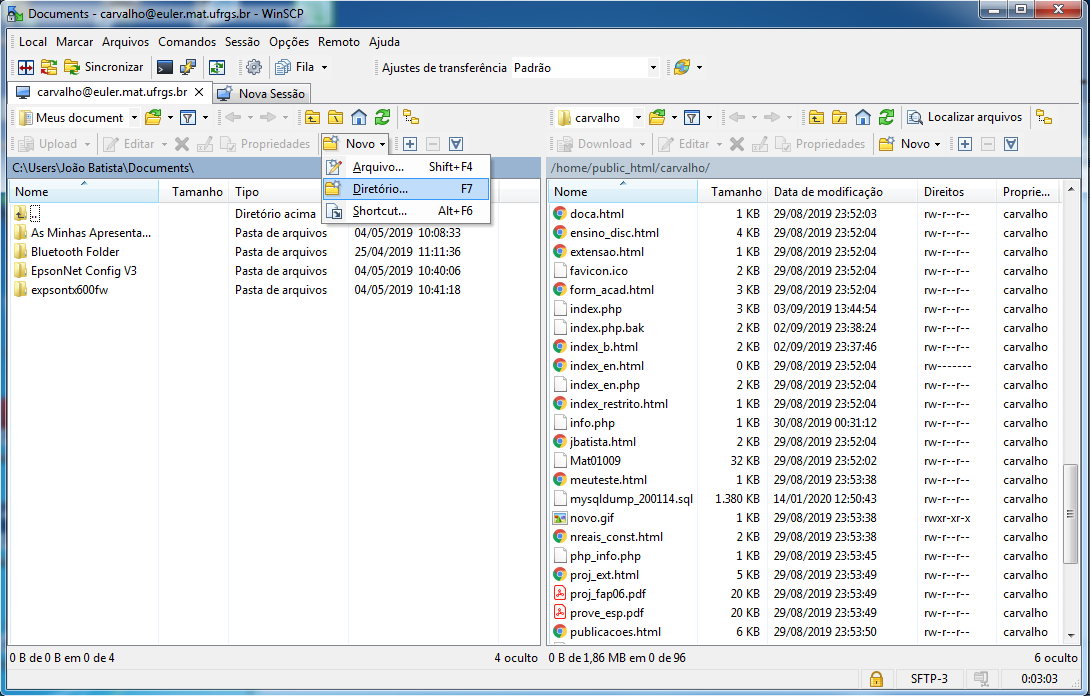Expand carvalho remote directory dropdown
1090x696 pixels.
coord(638,118)
